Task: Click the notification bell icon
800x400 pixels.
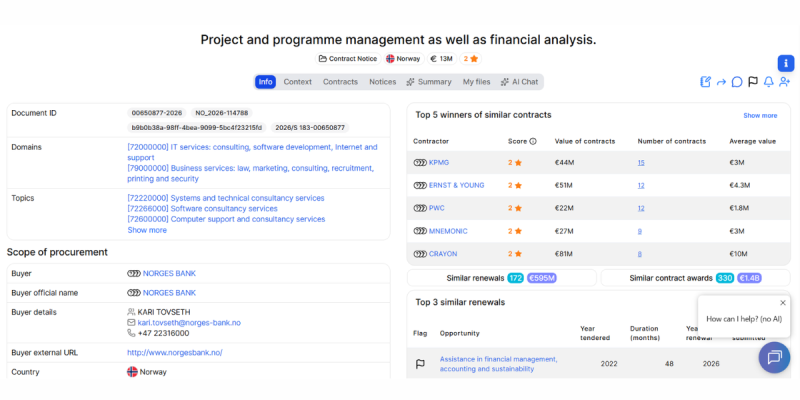Action: click(x=768, y=82)
